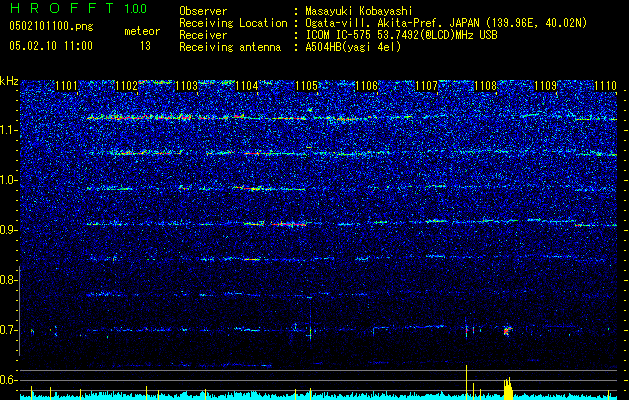629x400 pixels.
Task: Click the Receiving Location value line
Action: pos(446,23)
